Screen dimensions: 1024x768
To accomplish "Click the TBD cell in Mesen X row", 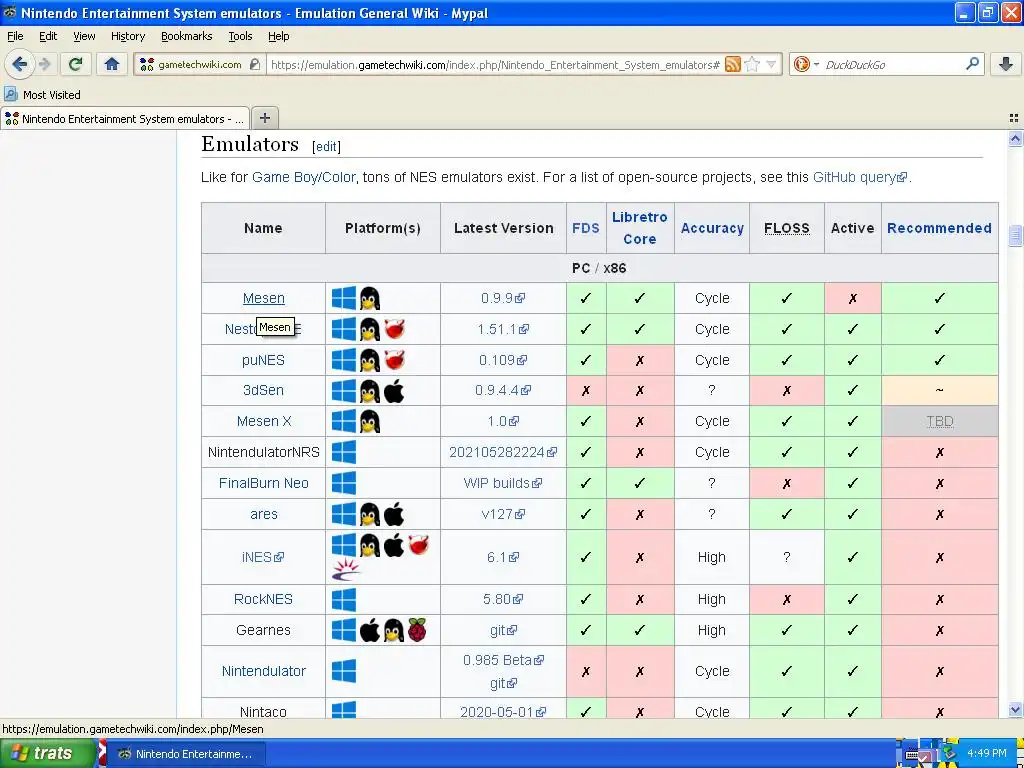I will pyautogui.click(x=940, y=421).
